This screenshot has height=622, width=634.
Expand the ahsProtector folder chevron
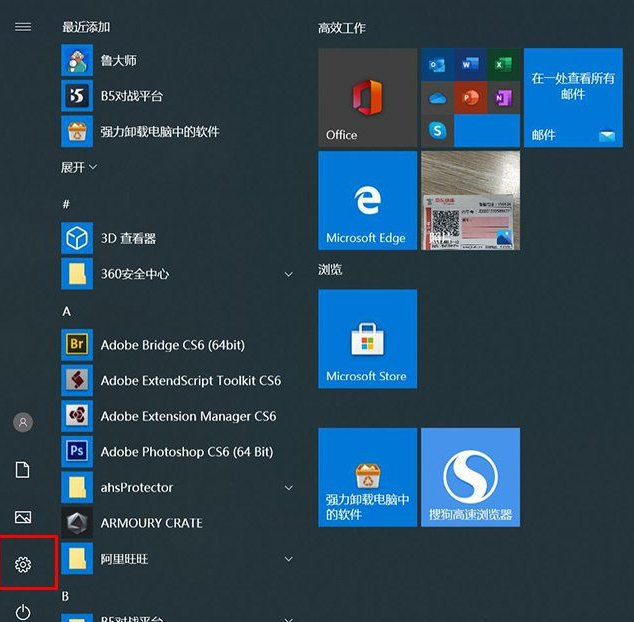(288, 488)
